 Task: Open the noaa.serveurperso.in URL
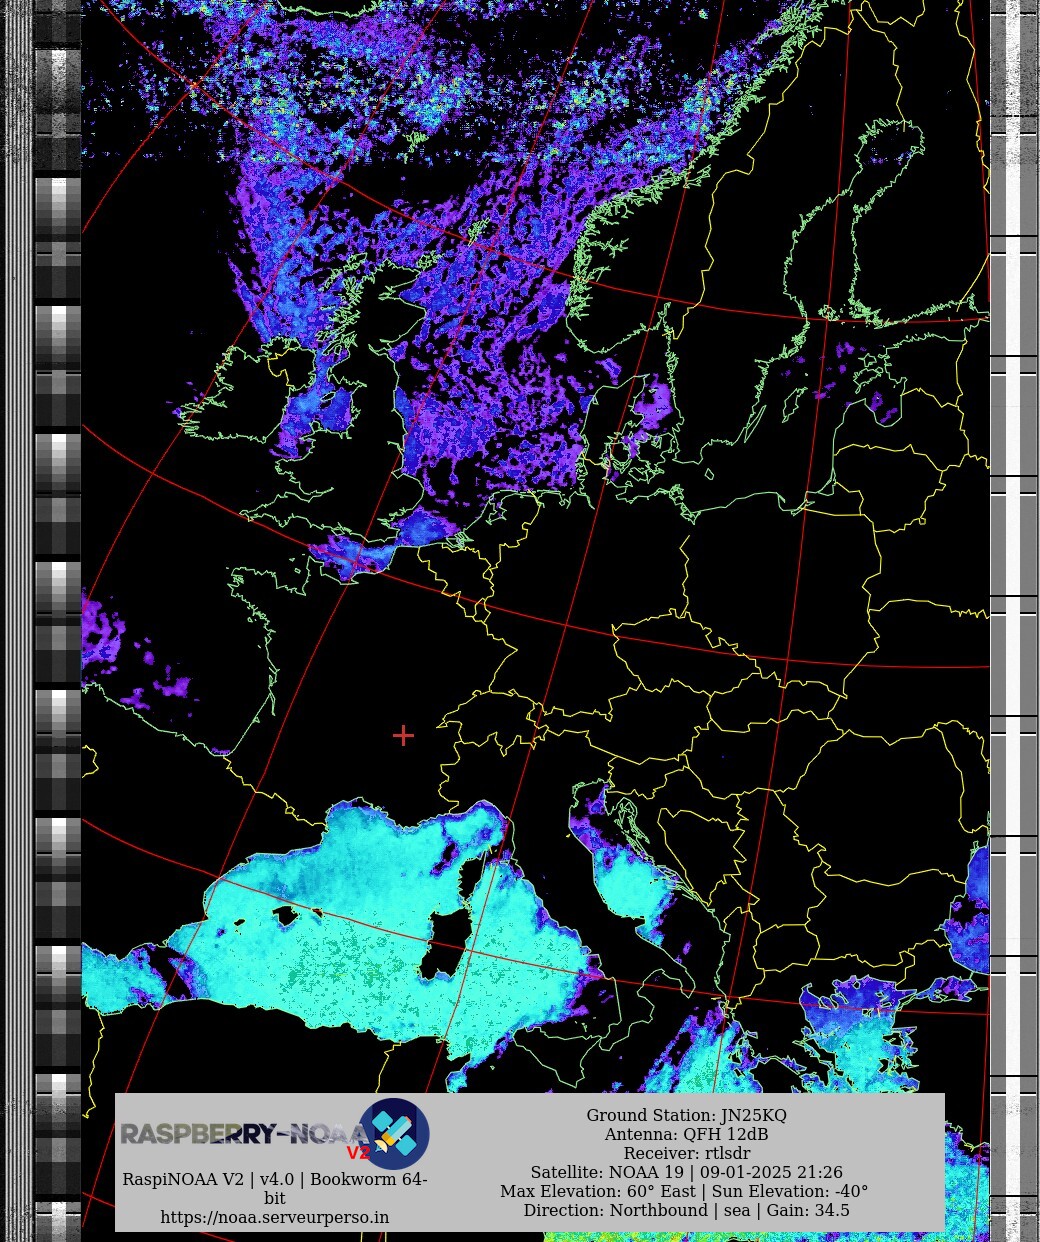pyautogui.click(x=274, y=1217)
